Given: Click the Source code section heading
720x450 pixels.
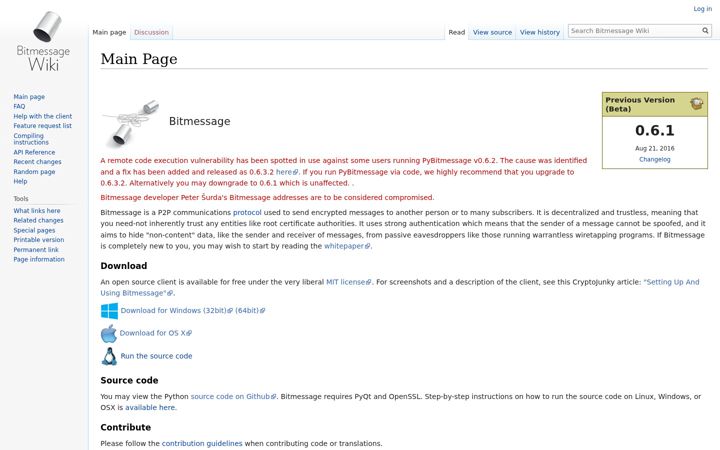Looking at the screenshot, I should tap(129, 381).
